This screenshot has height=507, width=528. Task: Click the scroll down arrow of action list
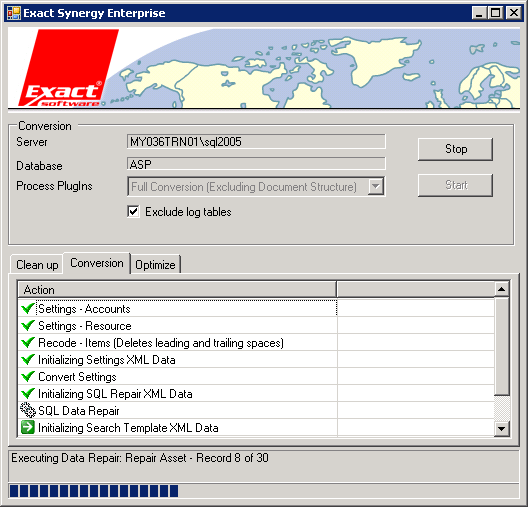[x=502, y=429]
